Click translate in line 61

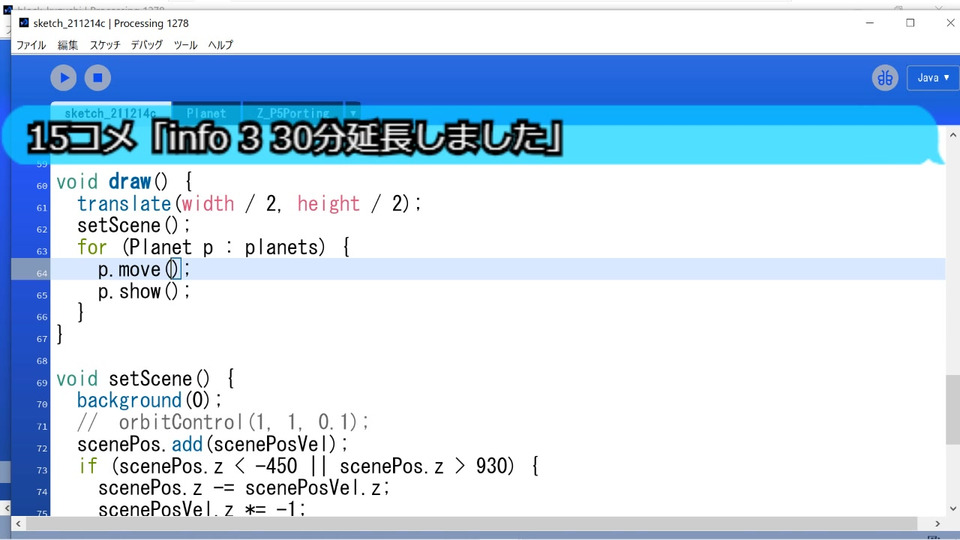click(x=124, y=204)
